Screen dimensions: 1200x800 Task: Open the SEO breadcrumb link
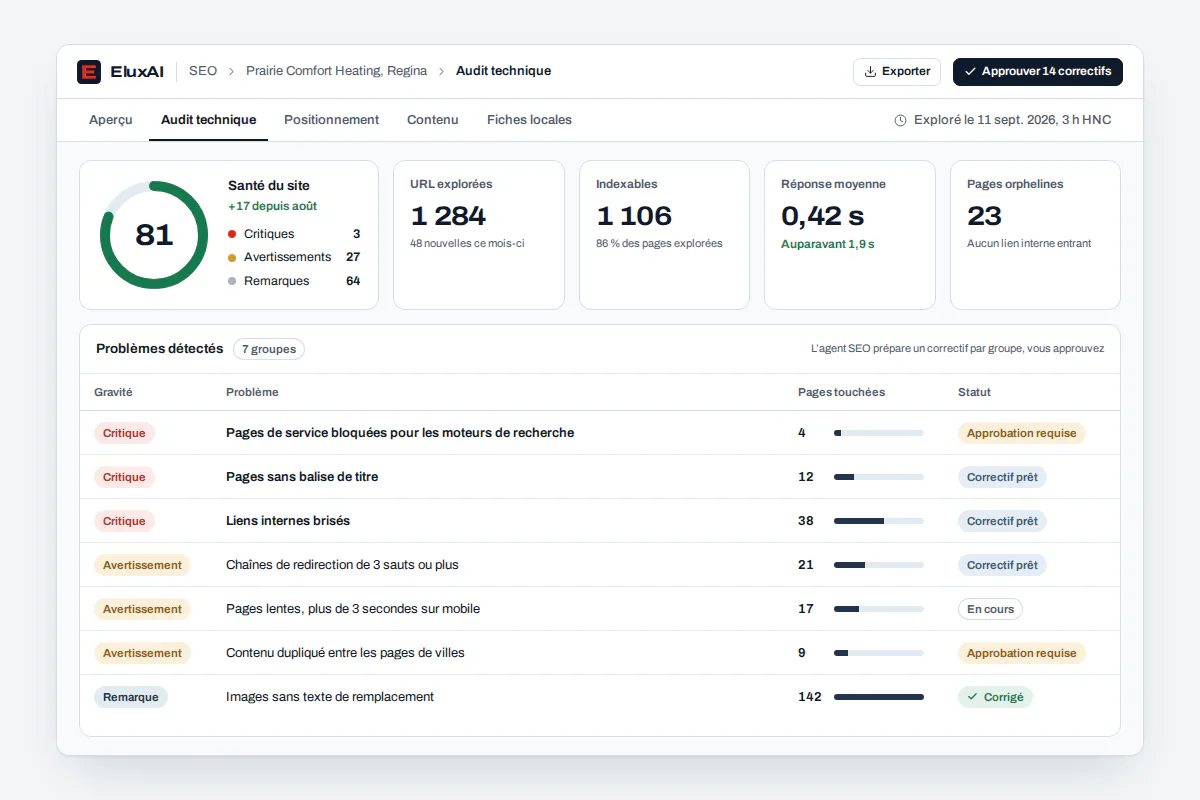click(x=203, y=71)
